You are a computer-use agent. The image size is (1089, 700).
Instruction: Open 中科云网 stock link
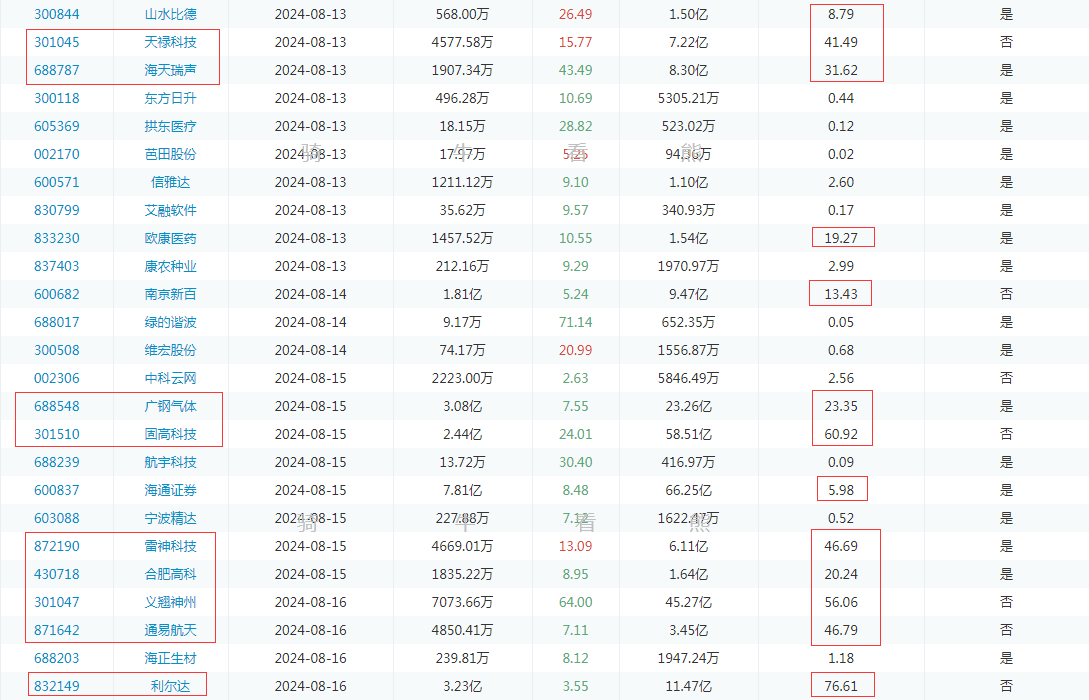pos(170,378)
